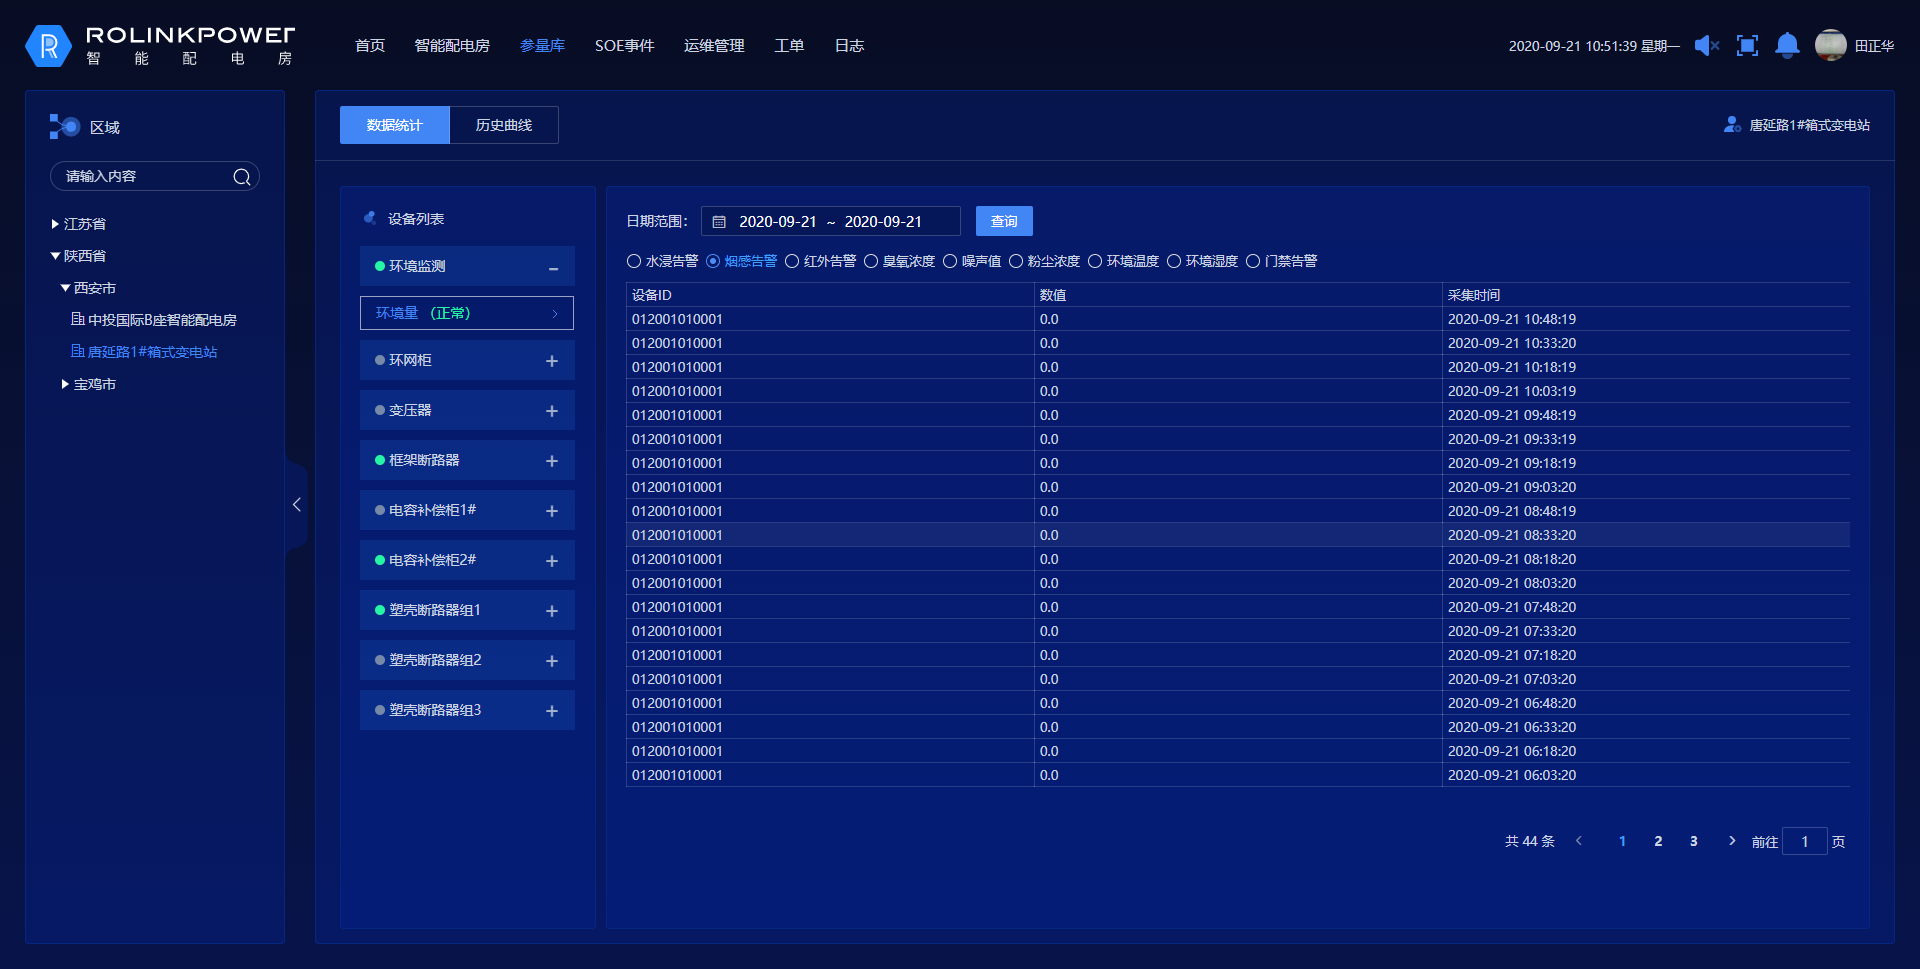Expand the 江苏省 tree node

pos(56,224)
